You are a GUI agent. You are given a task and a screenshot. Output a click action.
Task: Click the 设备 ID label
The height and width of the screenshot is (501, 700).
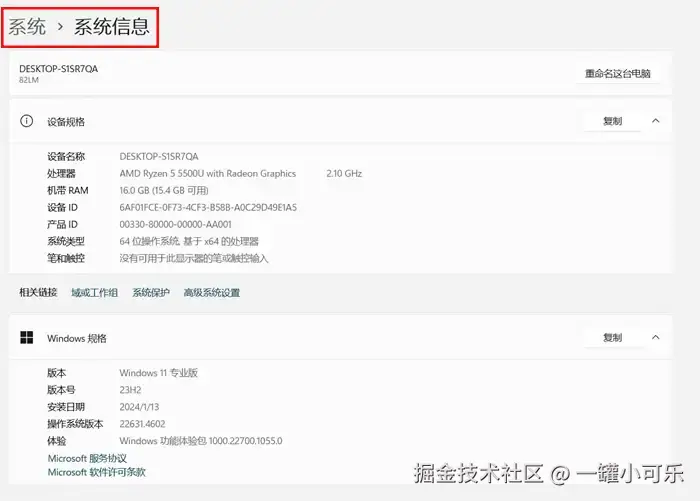pos(62,207)
